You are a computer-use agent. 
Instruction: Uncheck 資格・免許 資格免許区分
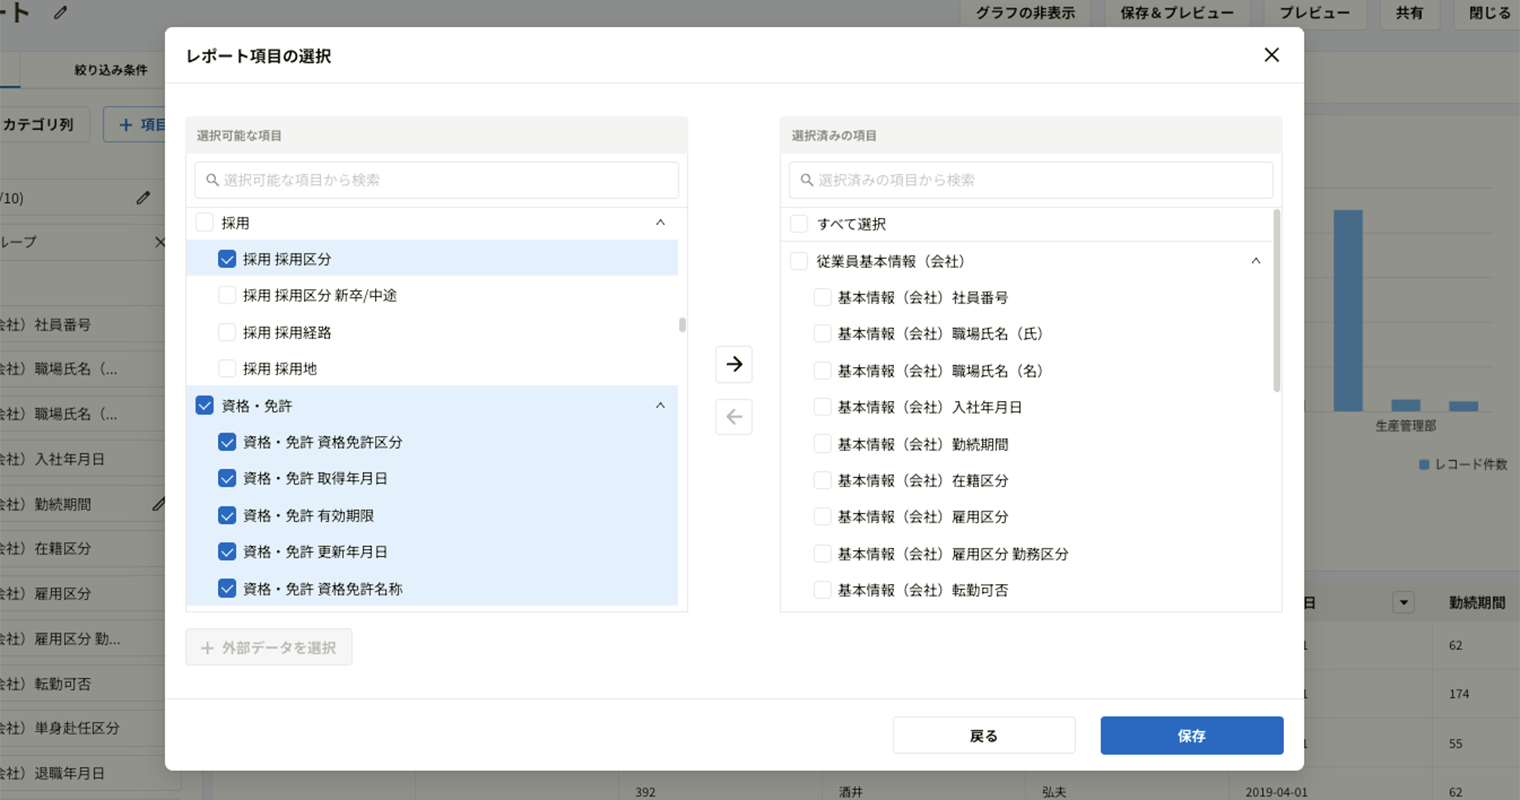click(x=227, y=442)
